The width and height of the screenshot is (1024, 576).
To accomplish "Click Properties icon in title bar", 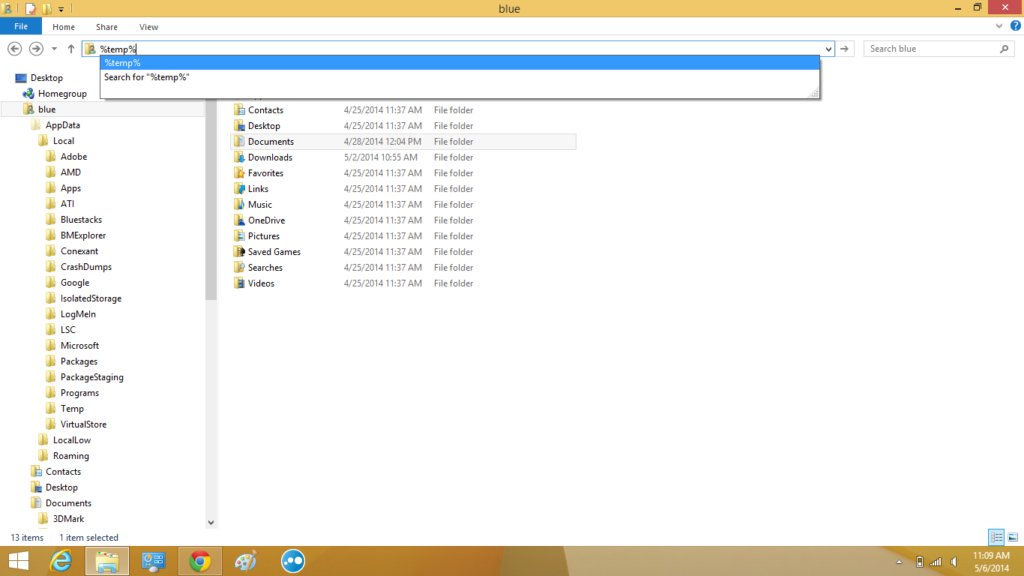I will 31,9.
